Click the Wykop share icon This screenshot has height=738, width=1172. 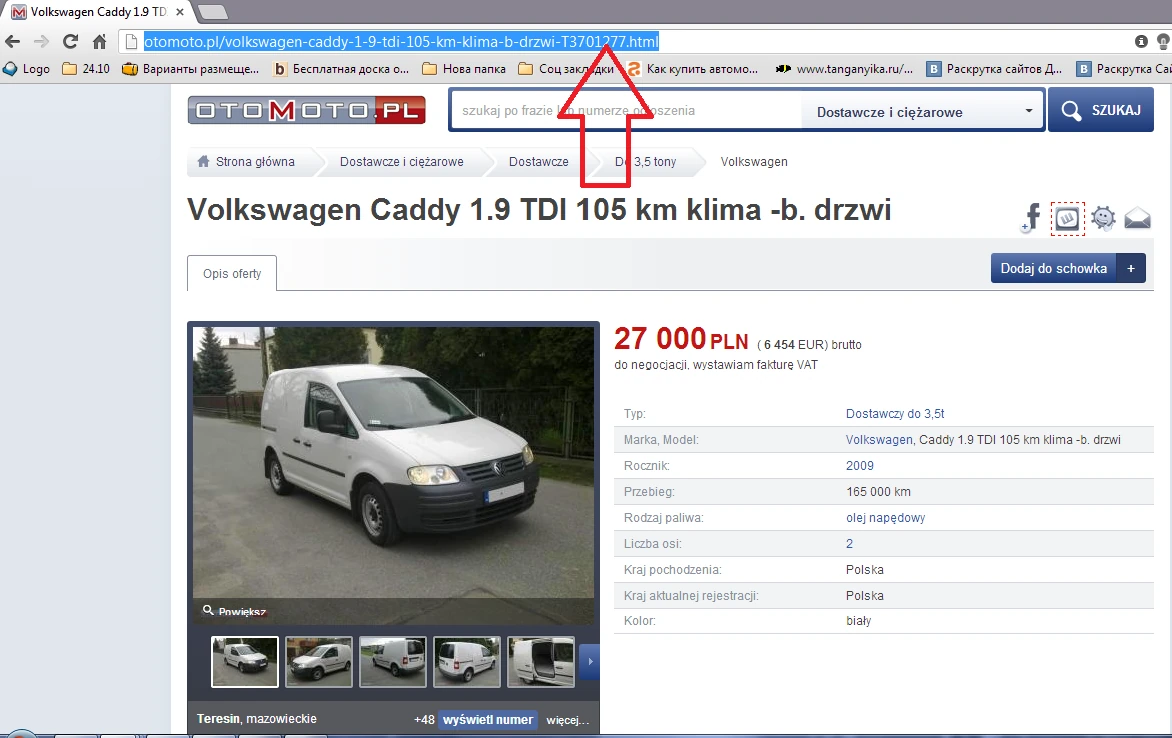(1067, 218)
